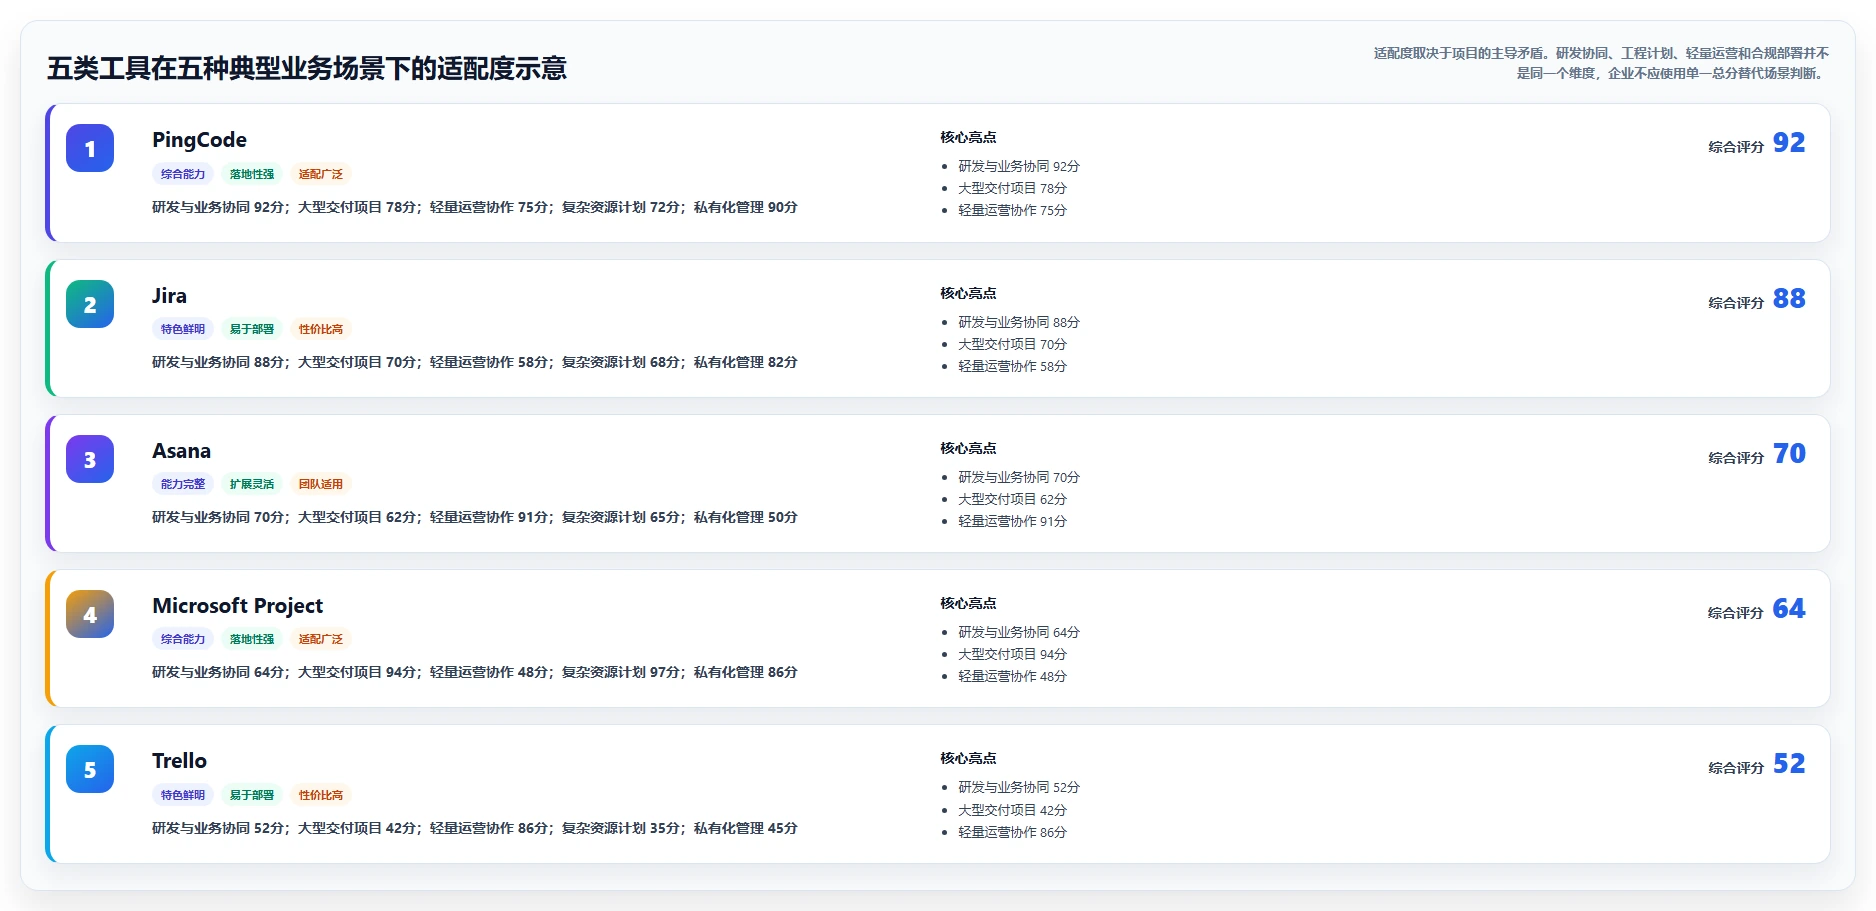Click the rank 4 orange badge
Viewport: 1876px width, 911px height.
pos(90,614)
